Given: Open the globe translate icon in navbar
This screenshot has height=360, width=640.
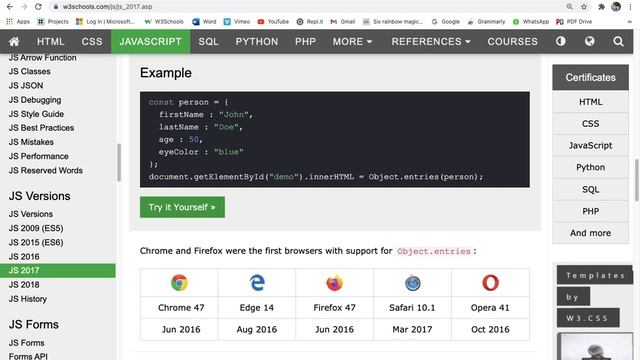Looking at the screenshot, I should pyautogui.click(x=589, y=41).
